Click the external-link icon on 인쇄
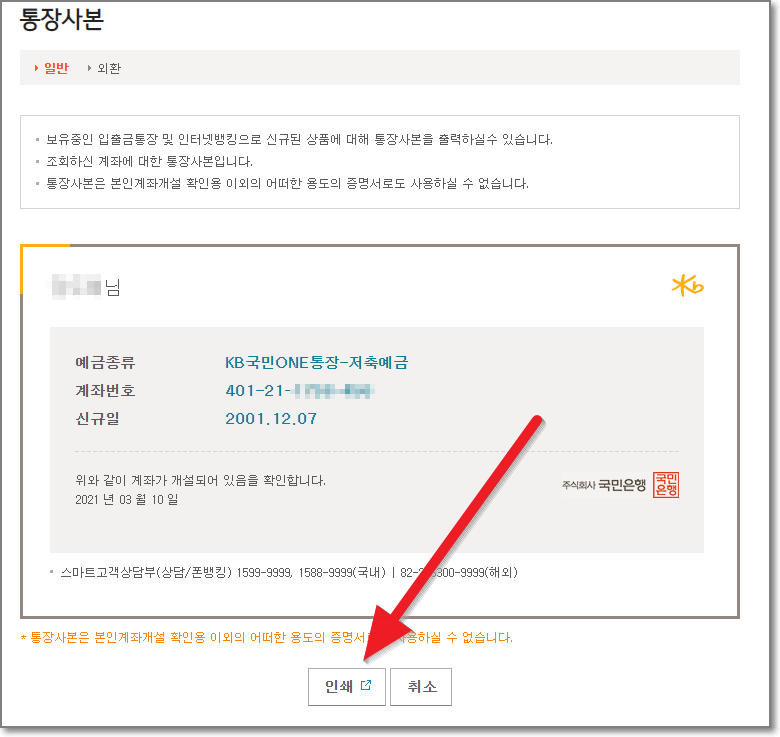 [x=366, y=685]
